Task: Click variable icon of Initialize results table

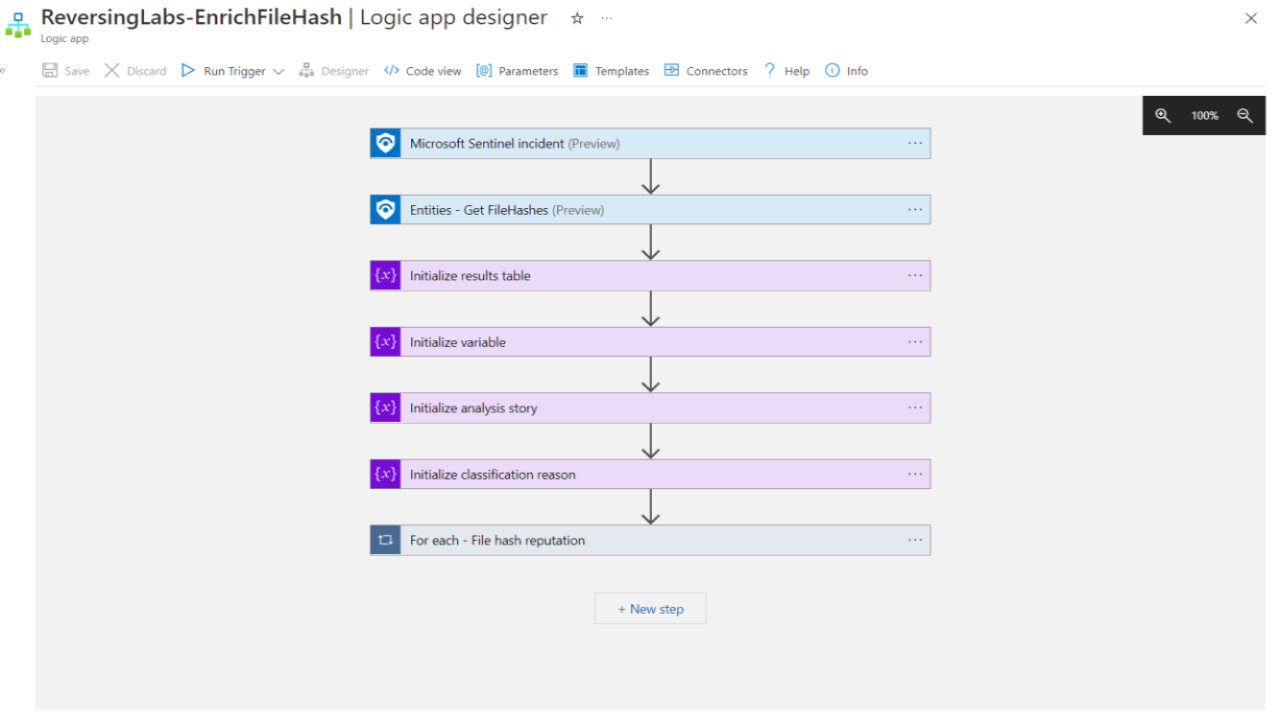Action: (x=385, y=276)
